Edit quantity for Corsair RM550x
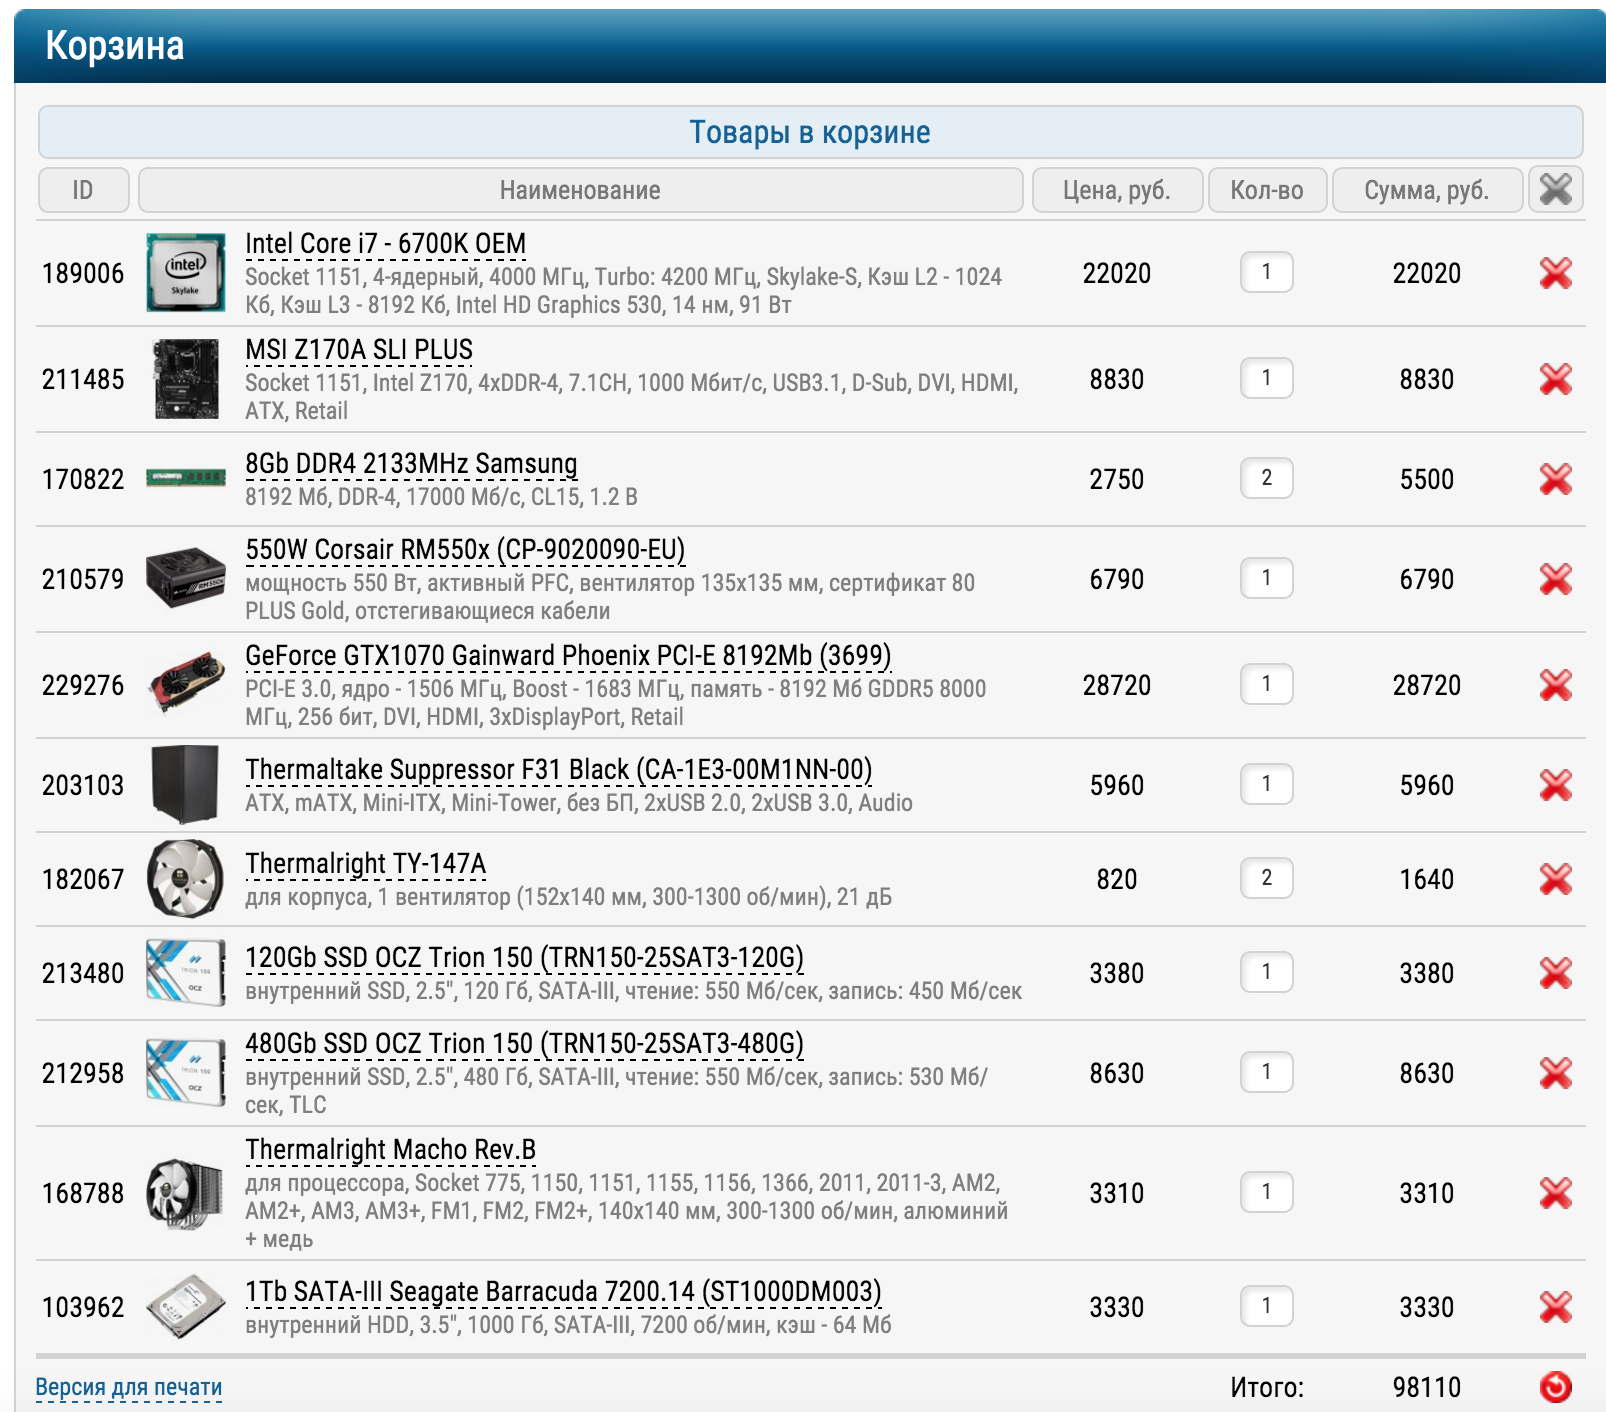The image size is (1606, 1412). tap(1266, 578)
